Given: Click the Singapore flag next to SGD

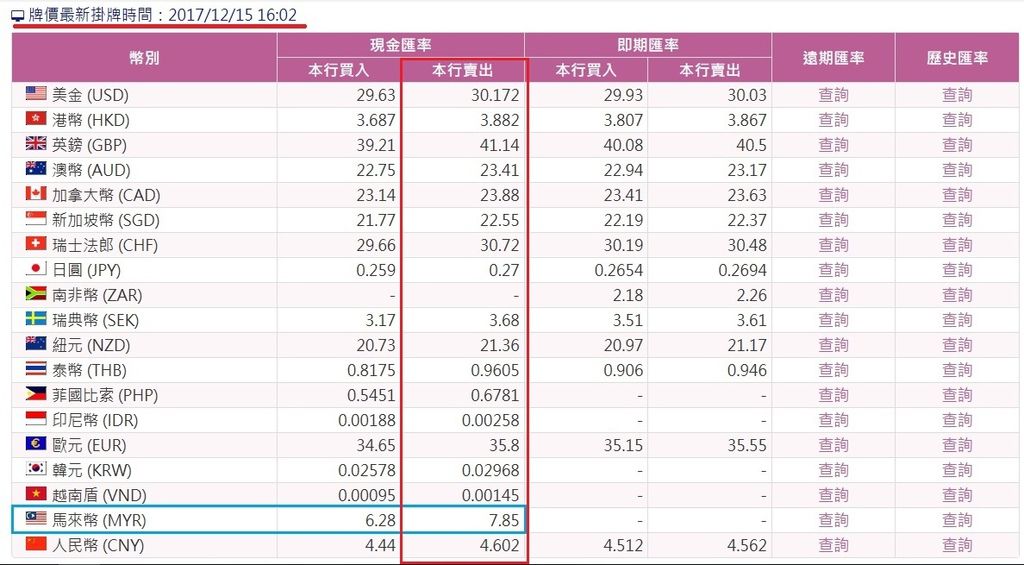Looking at the screenshot, I should click(x=36, y=218).
